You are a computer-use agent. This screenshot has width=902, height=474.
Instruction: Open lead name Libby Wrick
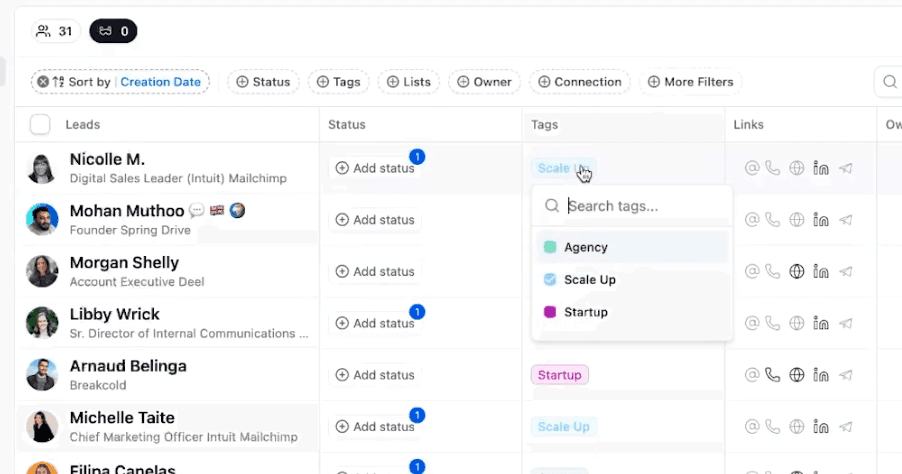114,315
